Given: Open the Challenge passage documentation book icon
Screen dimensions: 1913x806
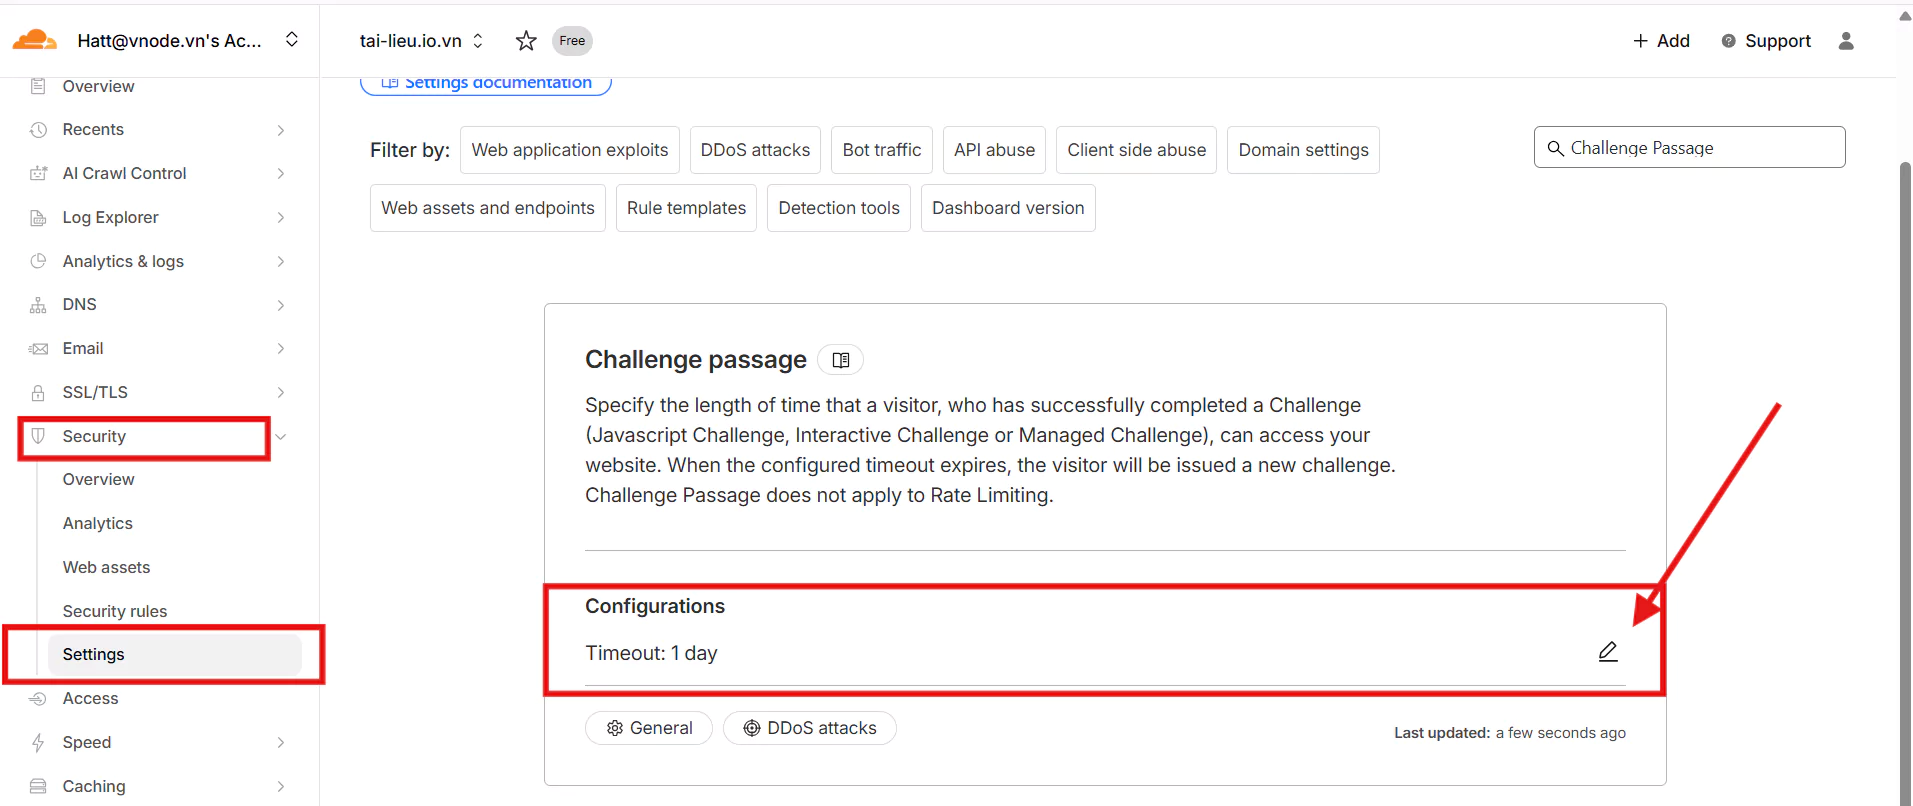Looking at the screenshot, I should point(841,360).
